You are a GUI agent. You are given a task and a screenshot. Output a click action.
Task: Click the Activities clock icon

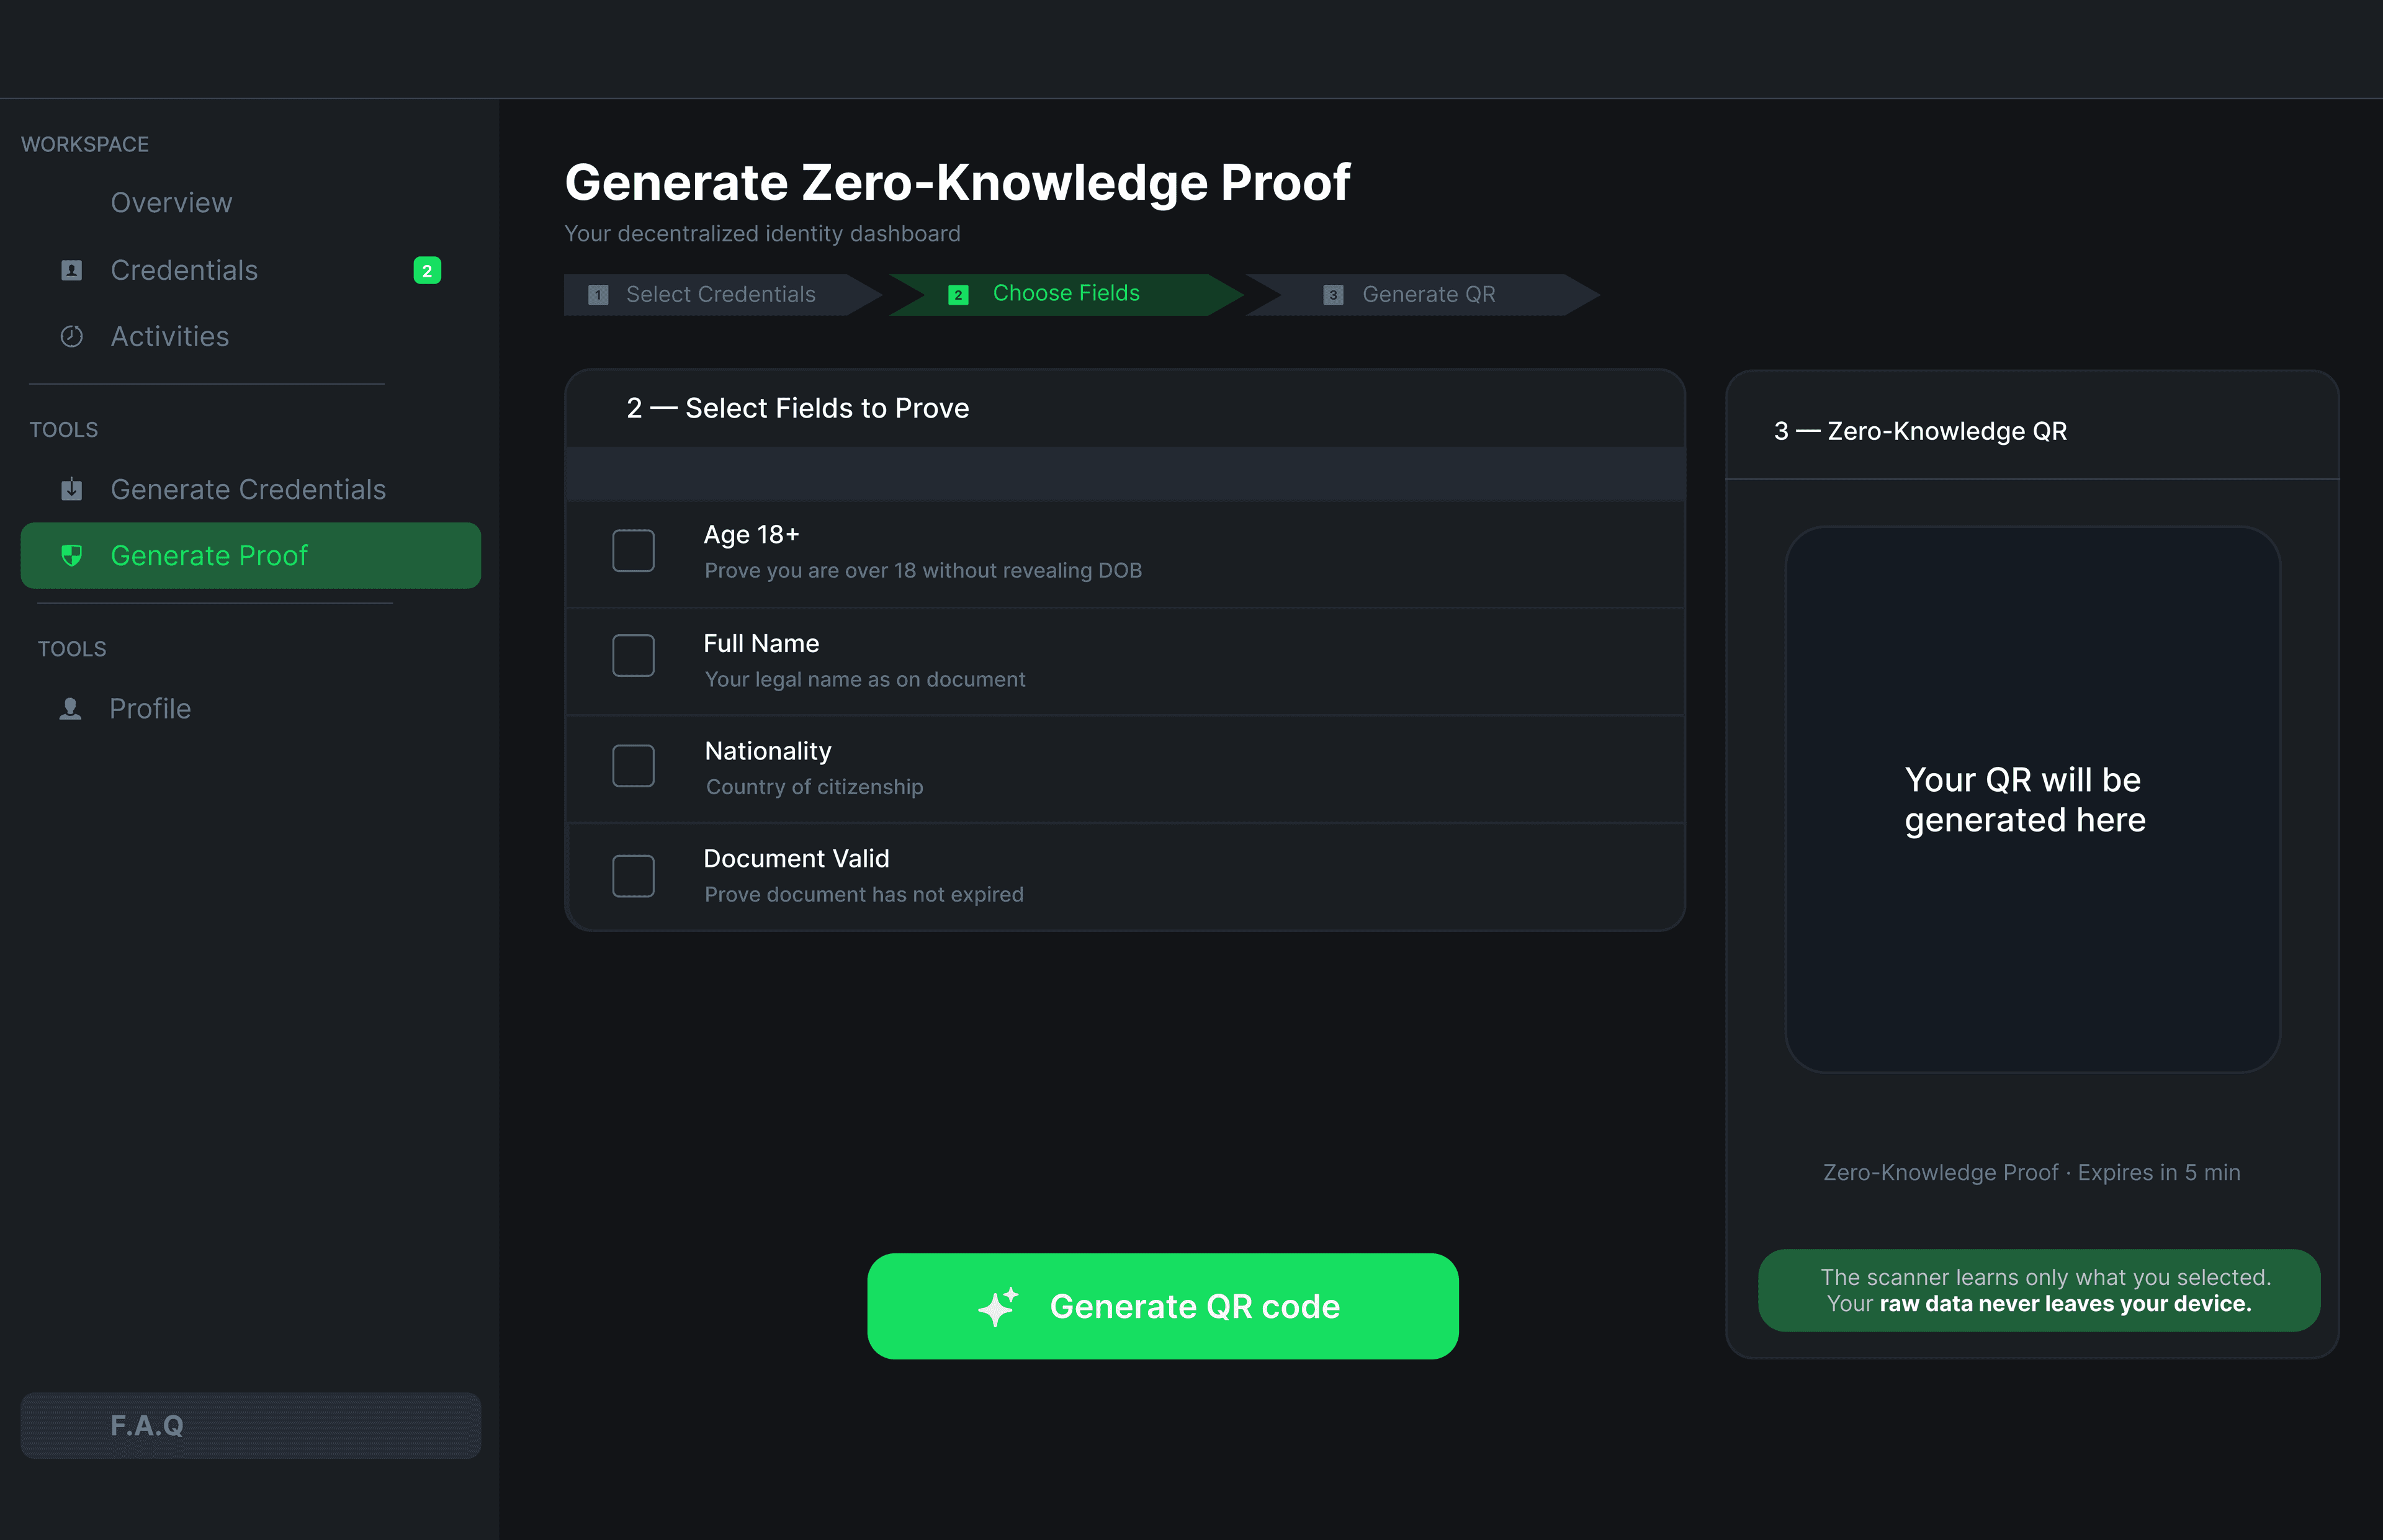click(71, 336)
